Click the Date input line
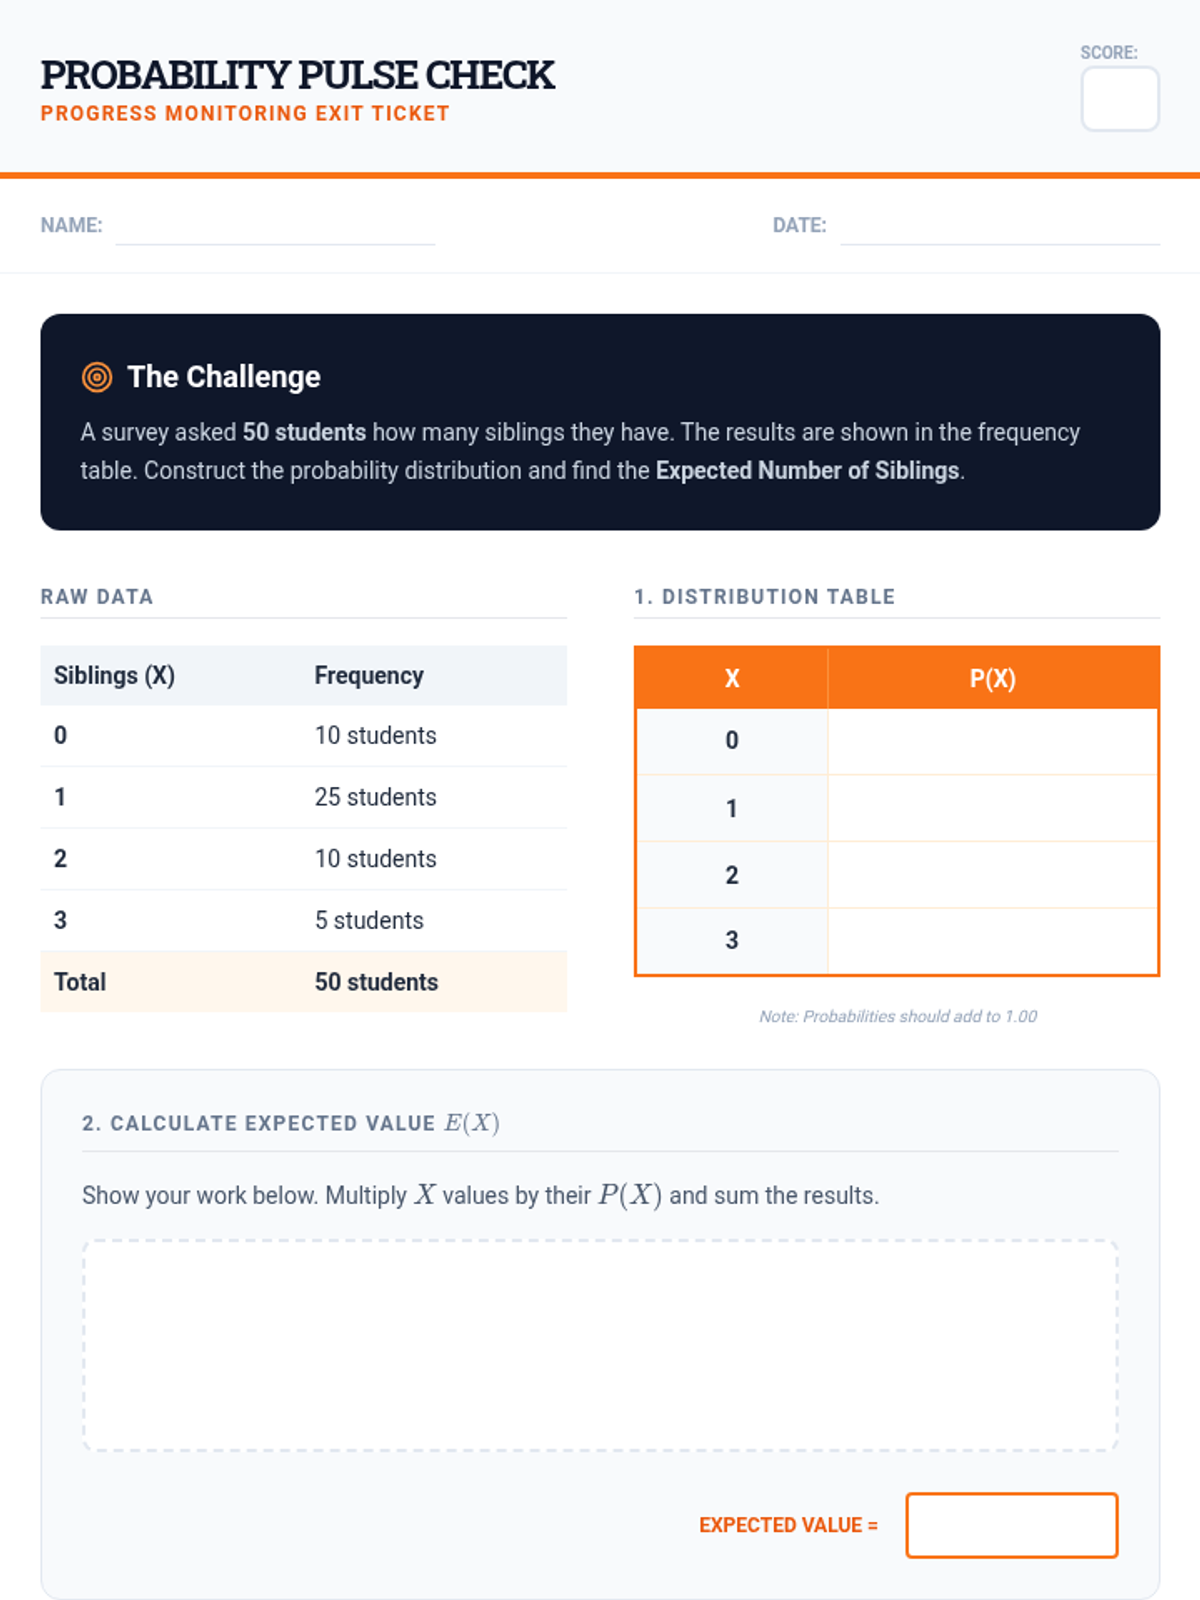This screenshot has height=1600, width=1200. [x=1000, y=226]
